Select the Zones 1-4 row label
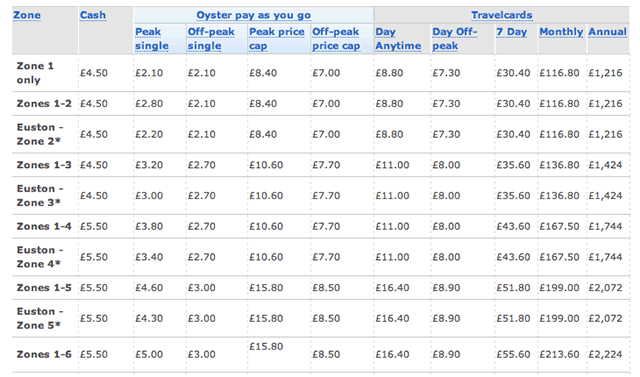This screenshot has height=377, width=640. (x=44, y=226)
